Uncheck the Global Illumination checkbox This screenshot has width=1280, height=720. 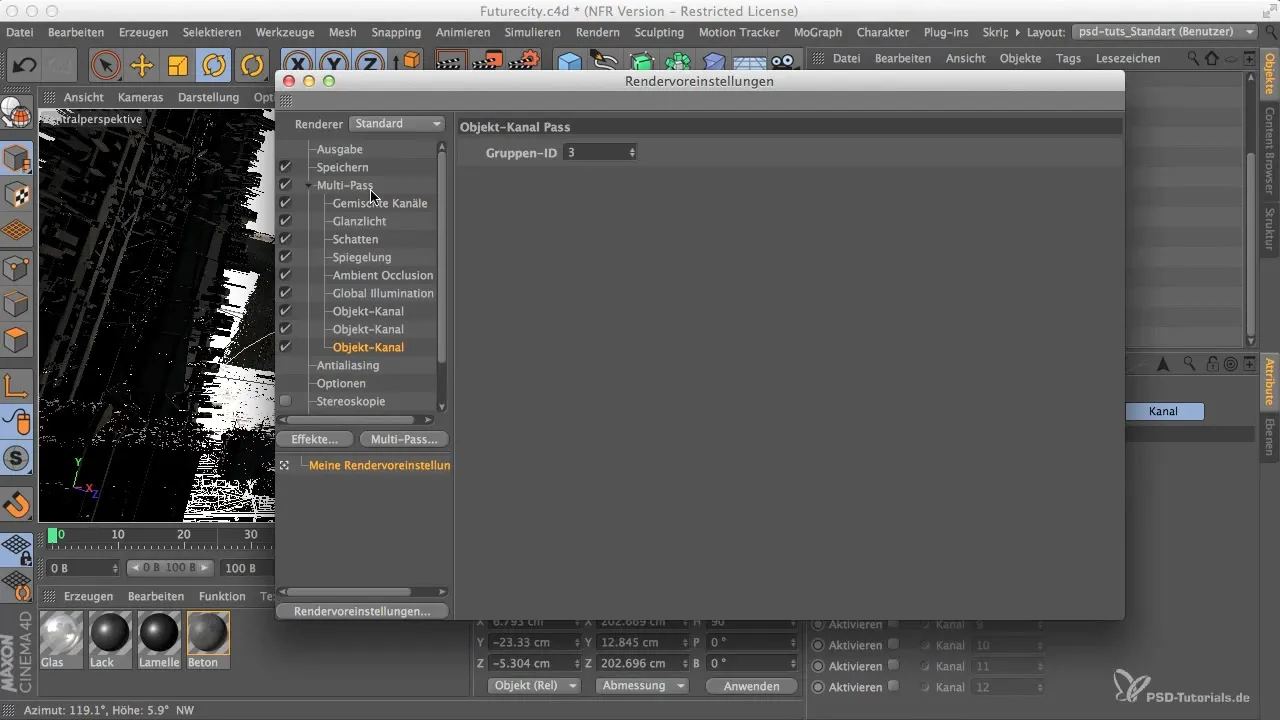tap(285, 293)
